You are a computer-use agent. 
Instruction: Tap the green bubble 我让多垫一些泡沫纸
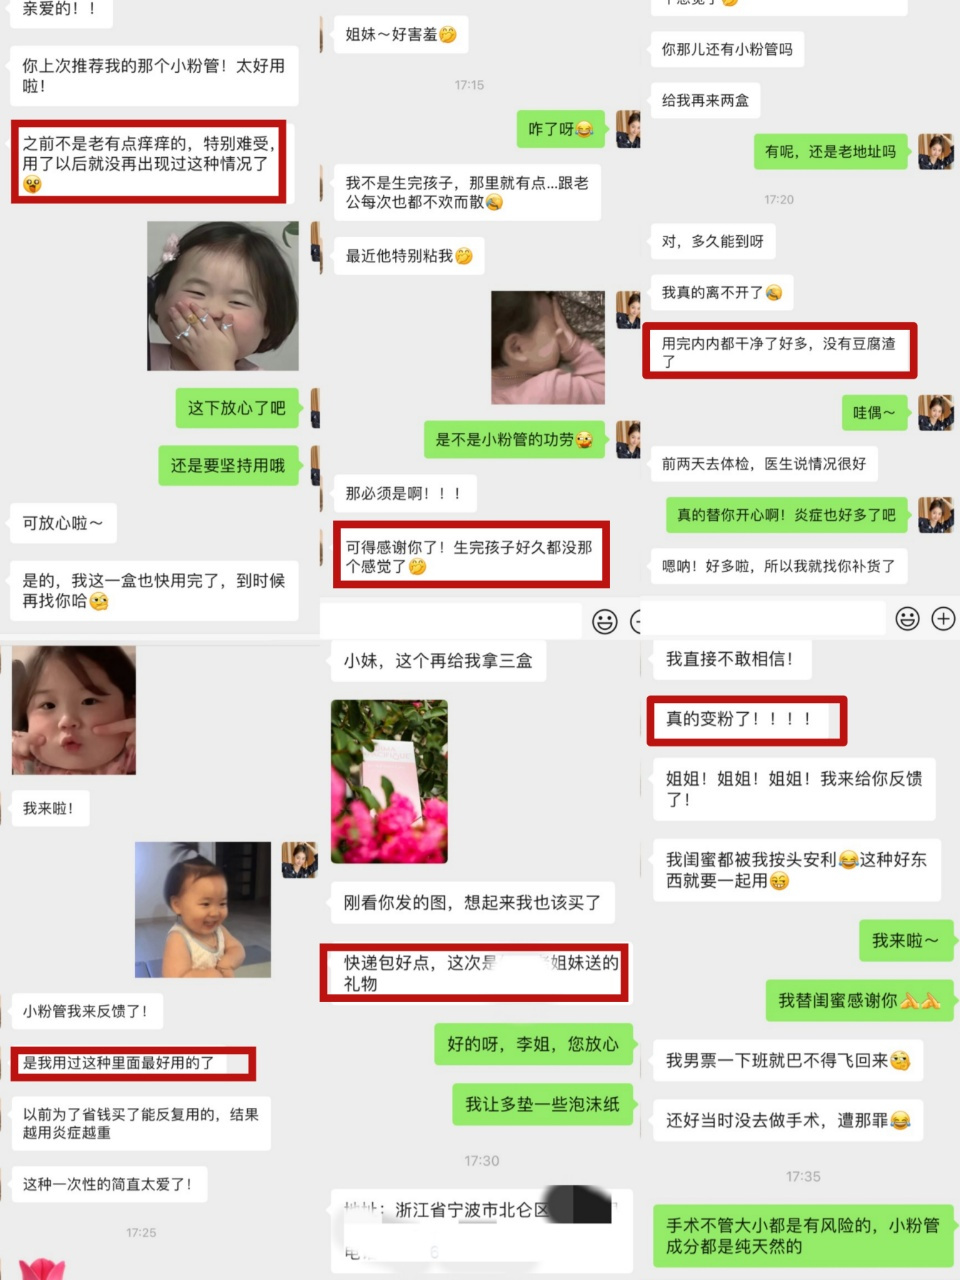pos(542,1104)
